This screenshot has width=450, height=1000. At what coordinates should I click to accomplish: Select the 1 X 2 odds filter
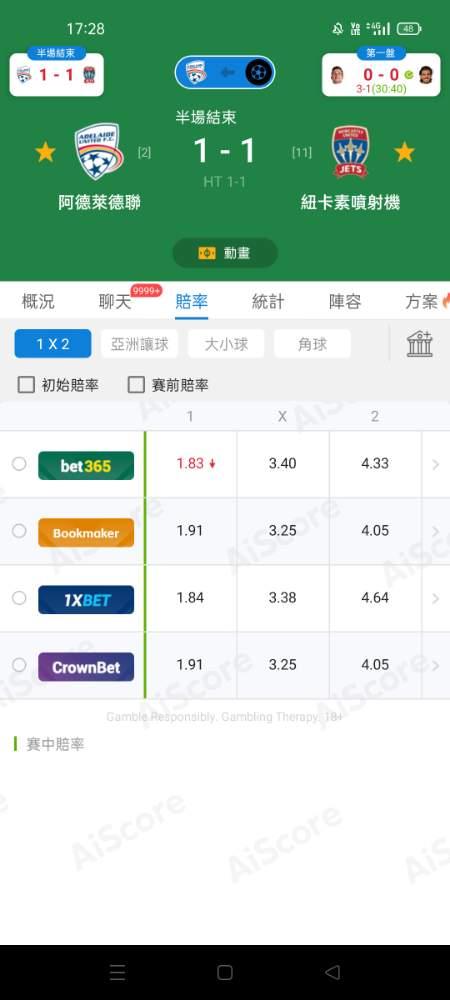click(x=53, y=344)
